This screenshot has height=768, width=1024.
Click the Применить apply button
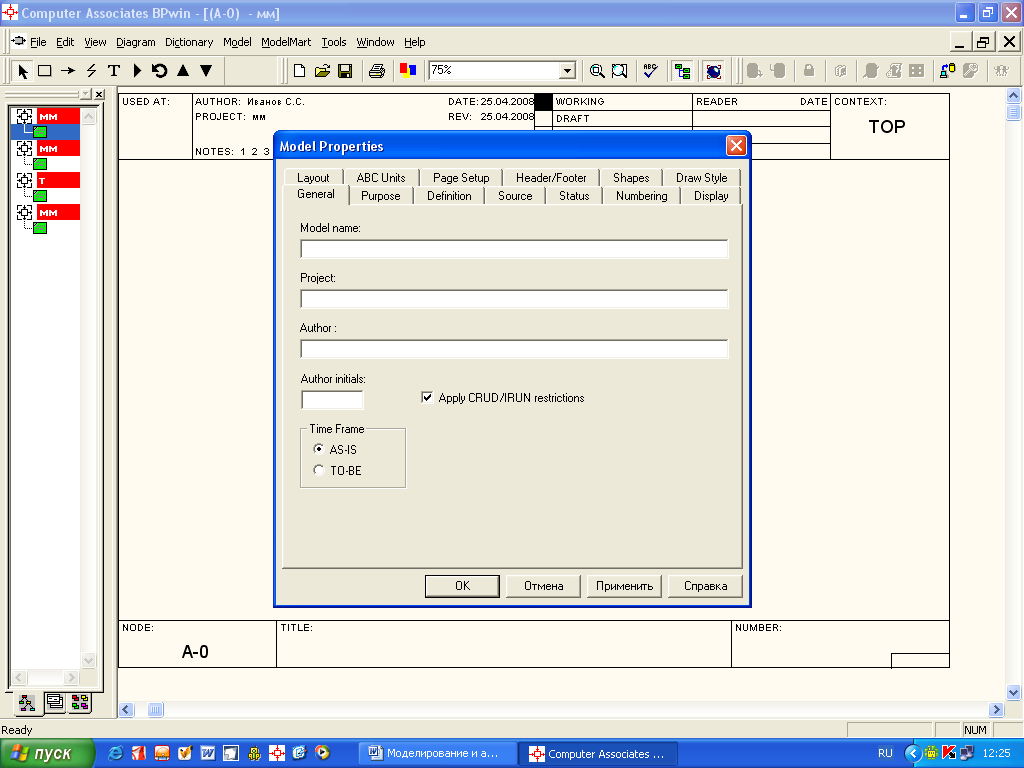[624, 586]
